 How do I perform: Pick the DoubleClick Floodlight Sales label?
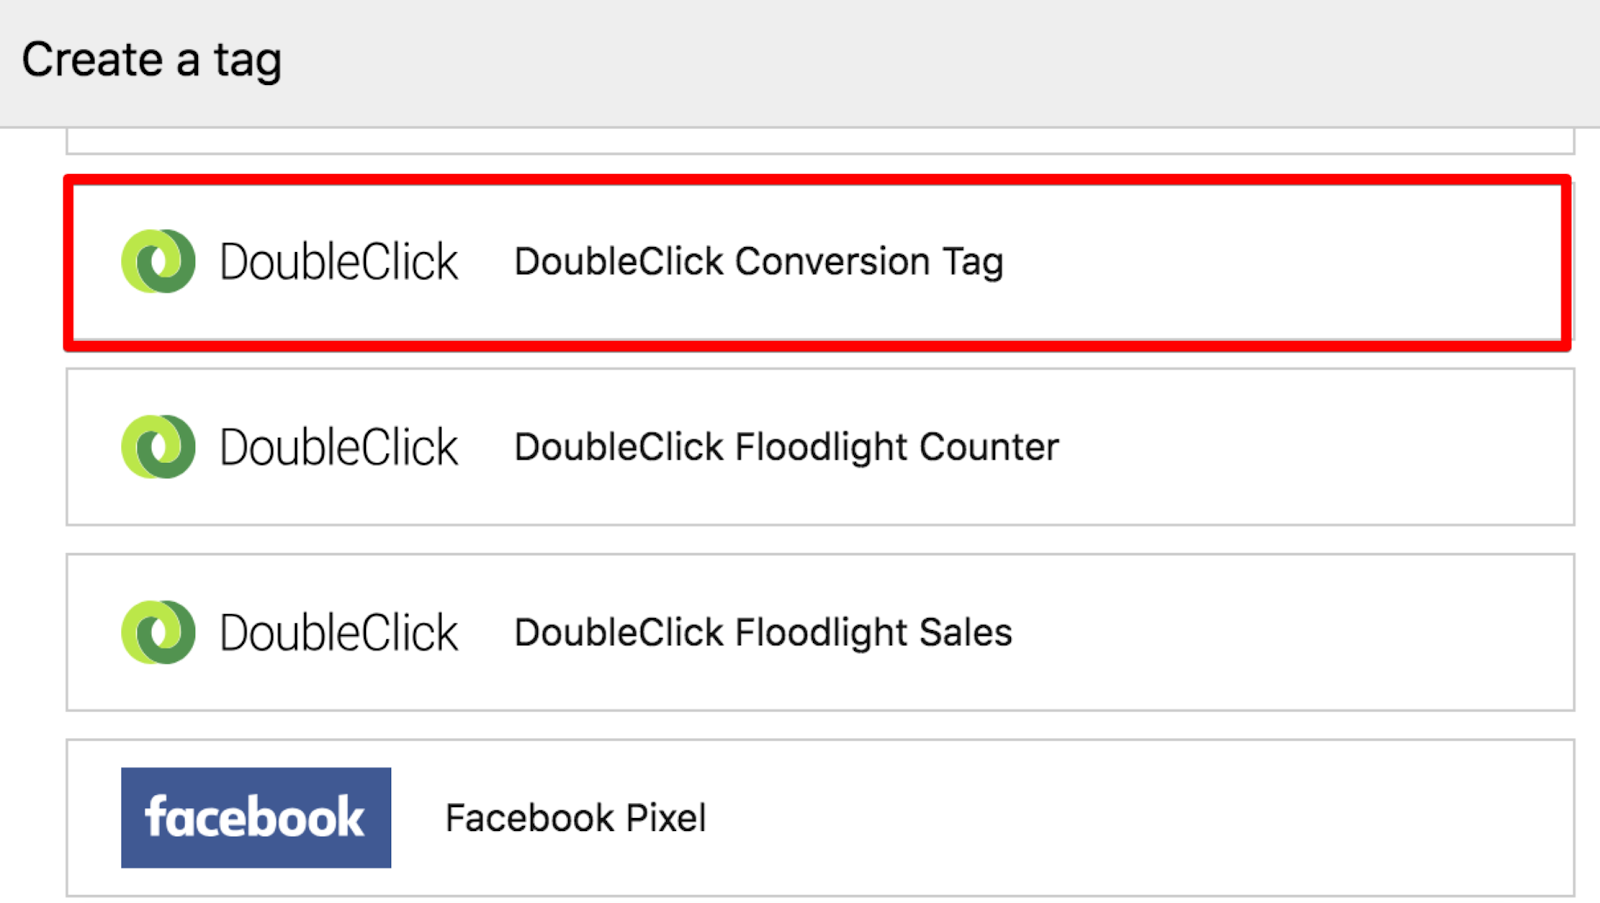763,633
